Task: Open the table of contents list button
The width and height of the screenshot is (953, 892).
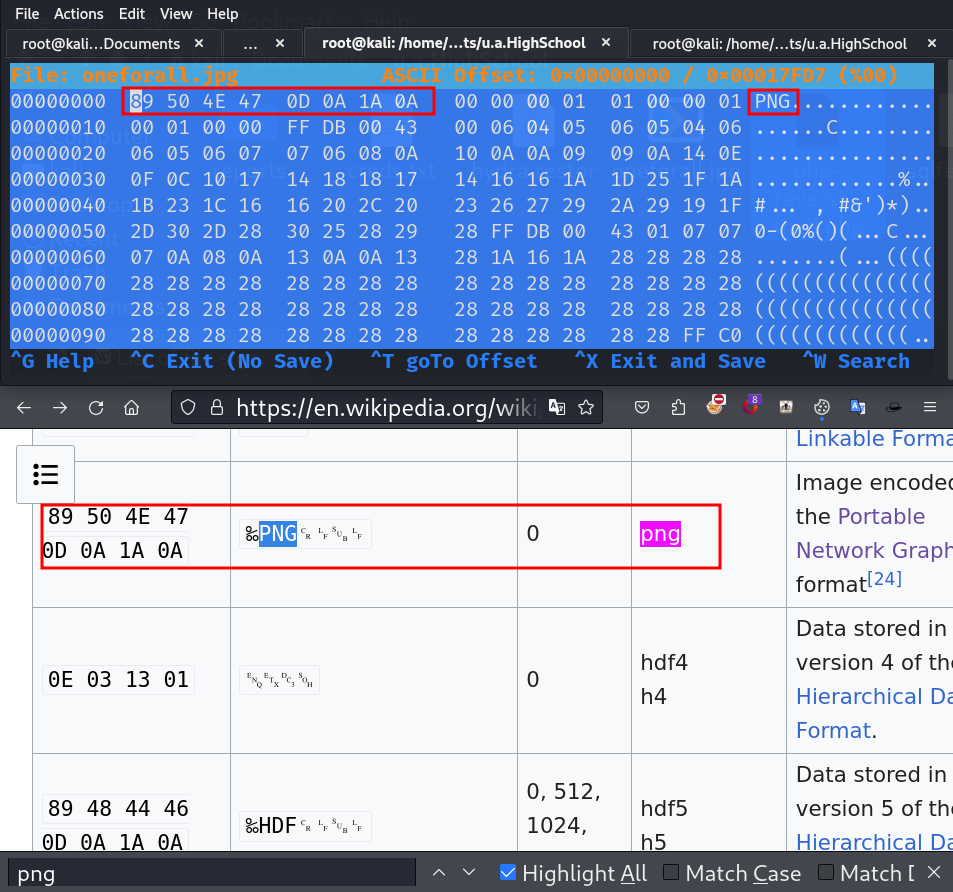Action: [46, 474]
